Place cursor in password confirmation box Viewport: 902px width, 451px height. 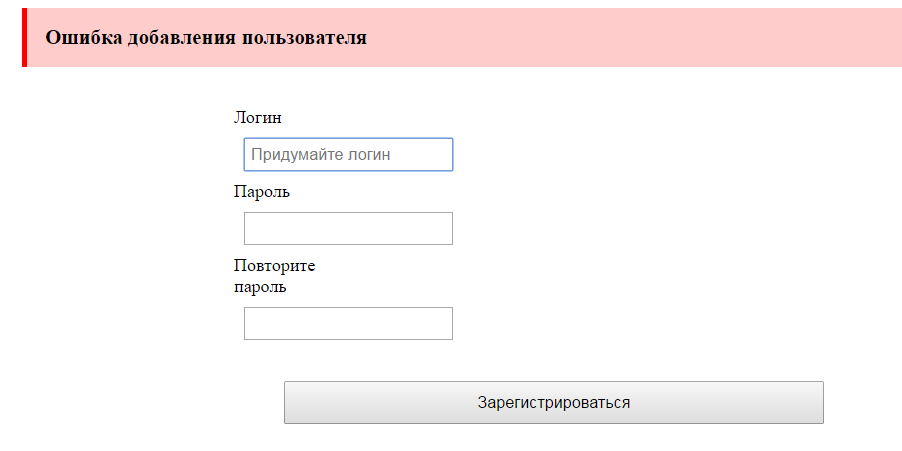(348, 323)
